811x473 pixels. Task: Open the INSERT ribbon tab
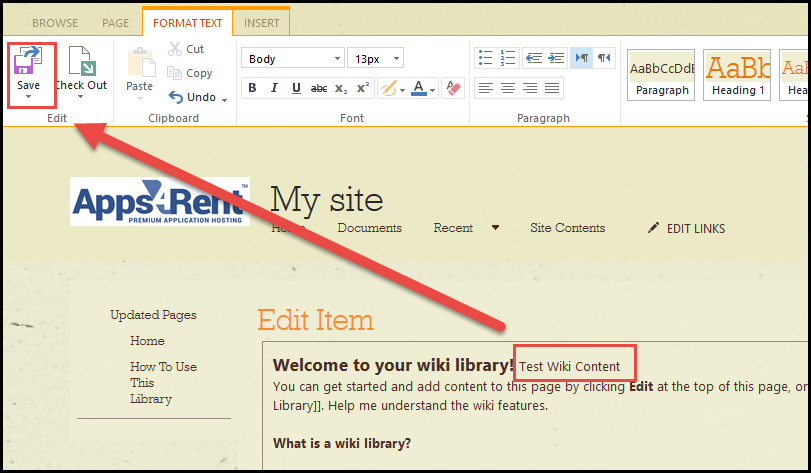[x=261, y=23]
